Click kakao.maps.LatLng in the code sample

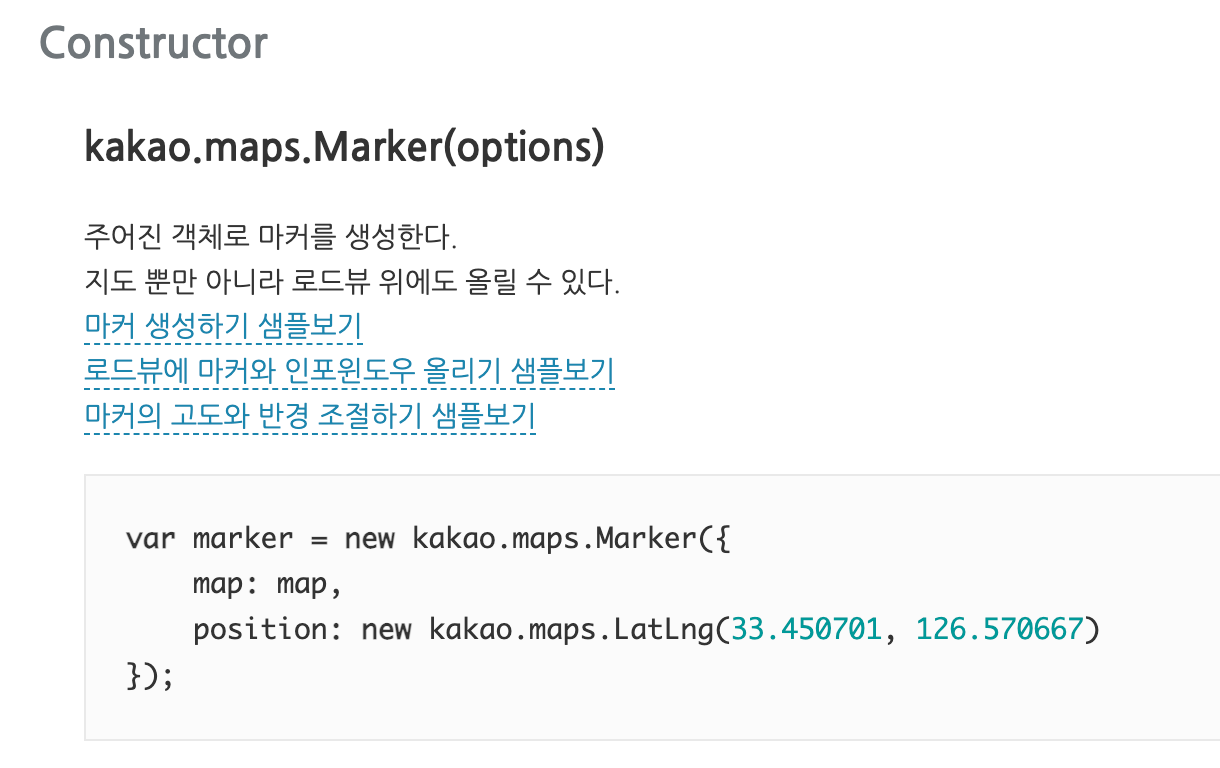[571, 630]
